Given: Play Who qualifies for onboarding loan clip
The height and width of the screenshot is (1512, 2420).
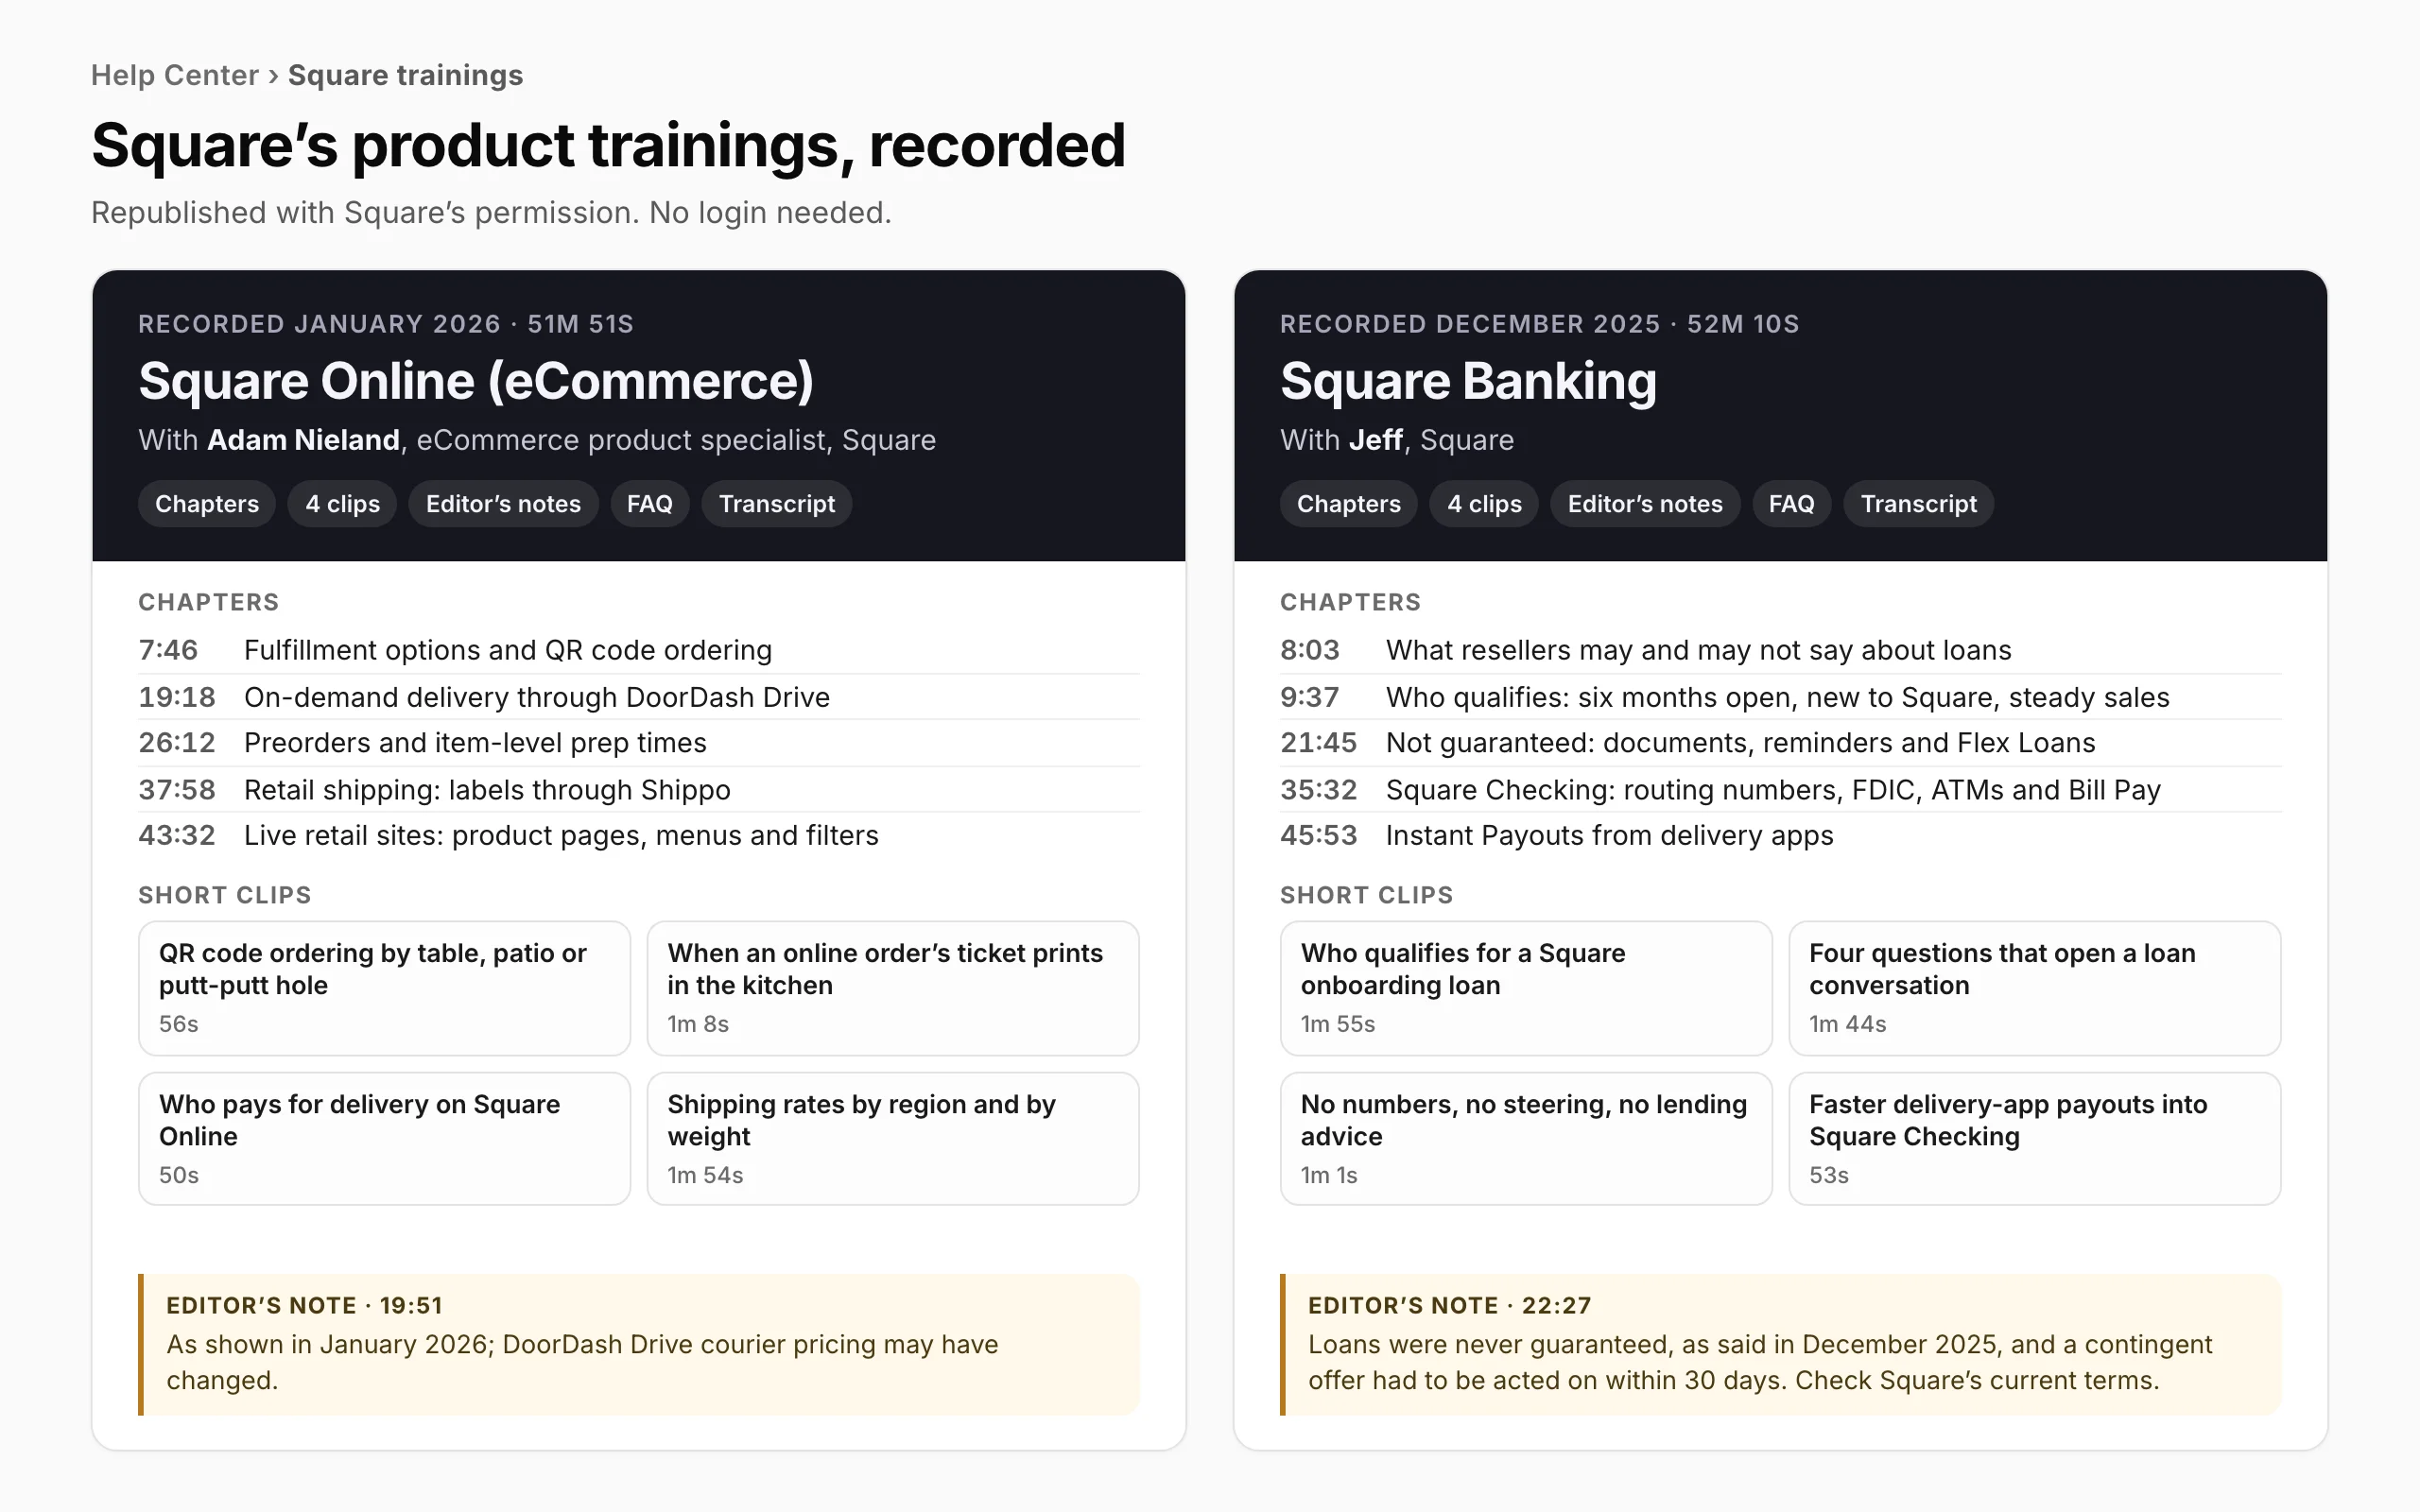Looking at the screenshot, I should pyautogui.click(x=1526, y=988).
